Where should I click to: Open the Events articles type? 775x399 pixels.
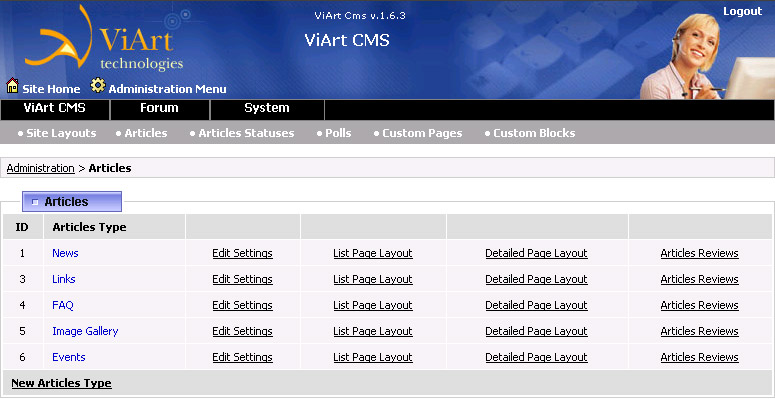(x=69, y=357)
